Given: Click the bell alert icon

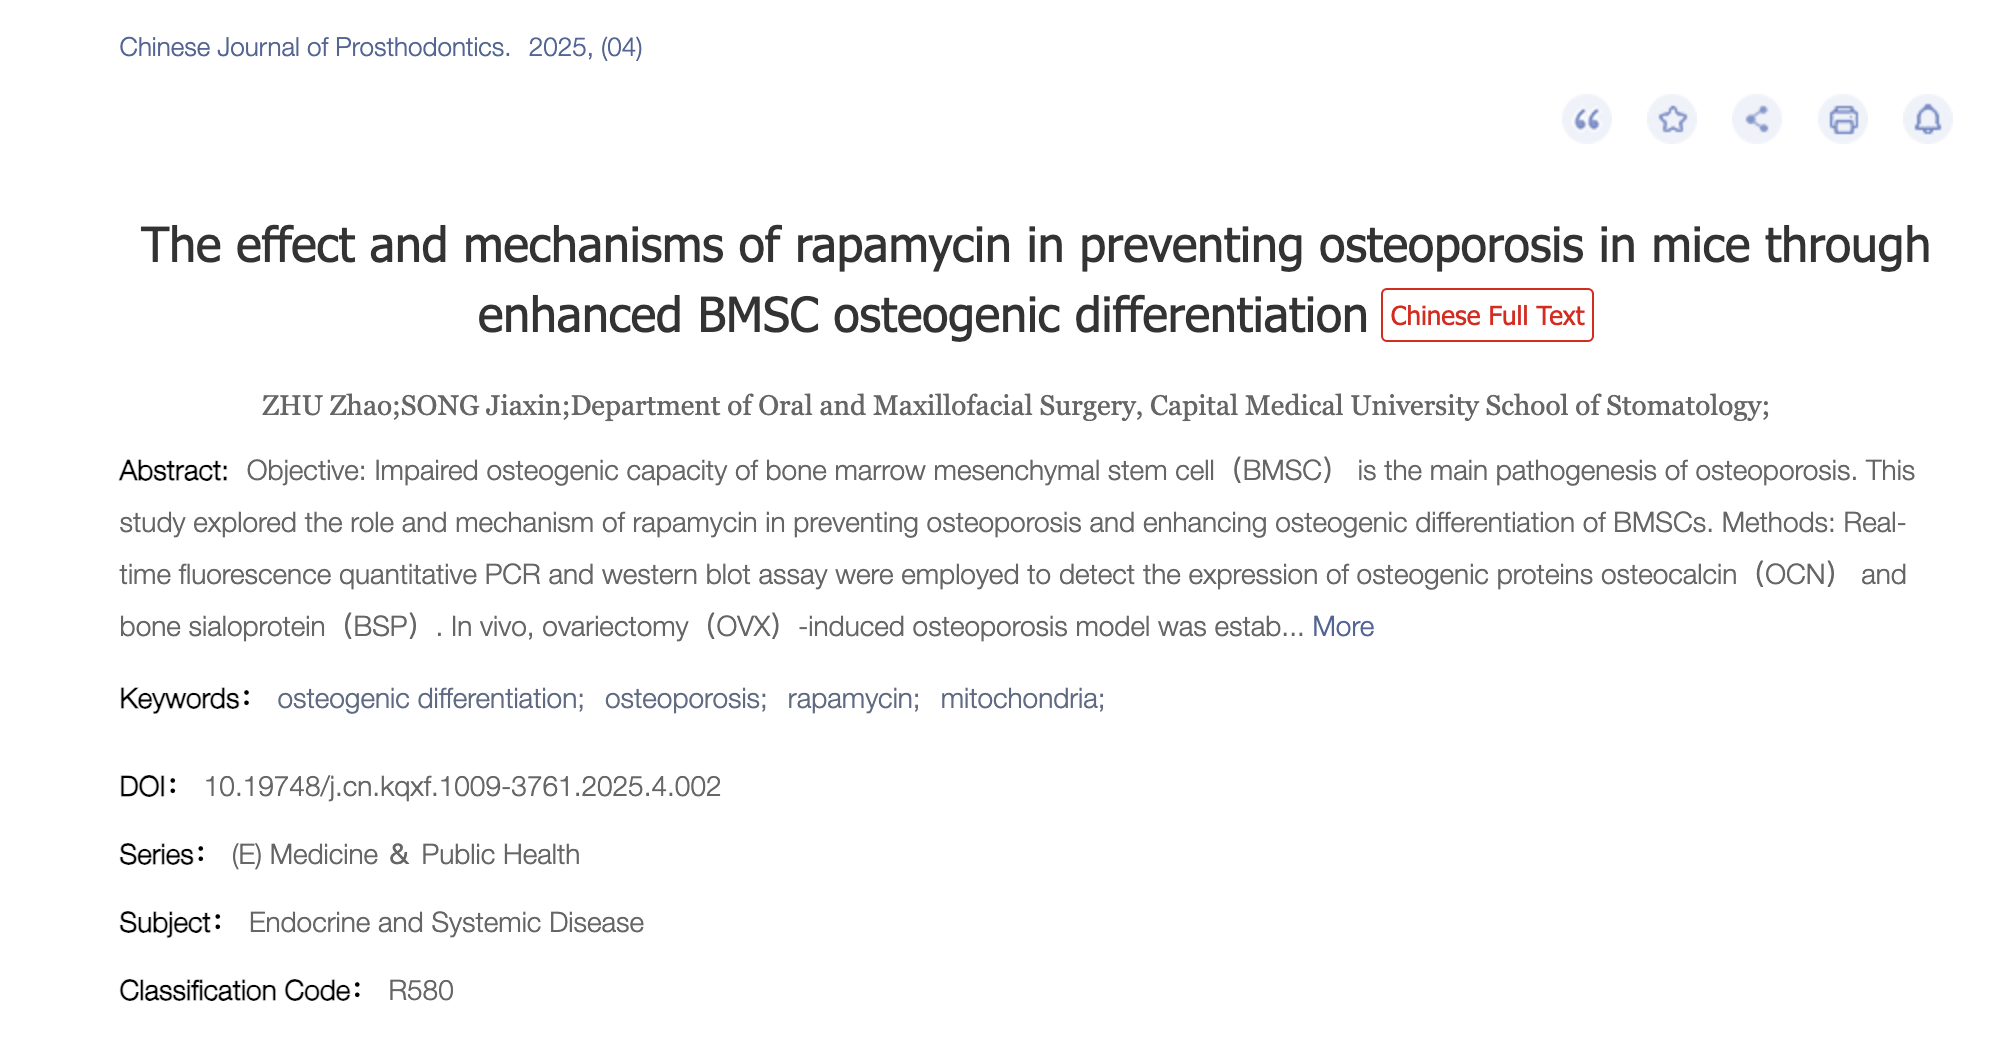Looking at the screenshot, I should pos(1927,120).
